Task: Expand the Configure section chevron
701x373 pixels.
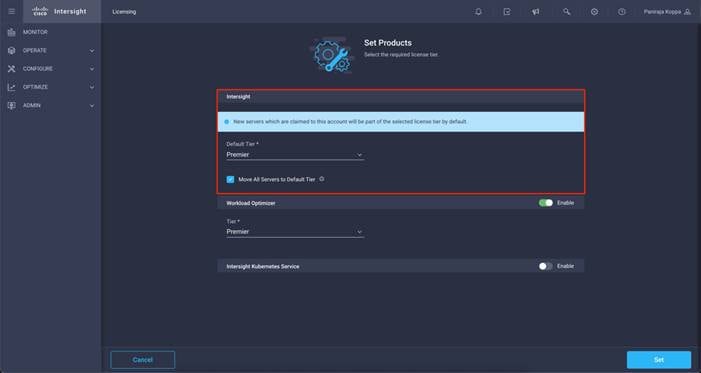Action: point(92,69)
